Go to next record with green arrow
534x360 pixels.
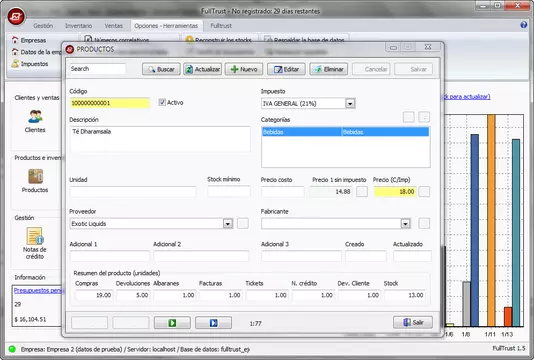coord(172,323)
